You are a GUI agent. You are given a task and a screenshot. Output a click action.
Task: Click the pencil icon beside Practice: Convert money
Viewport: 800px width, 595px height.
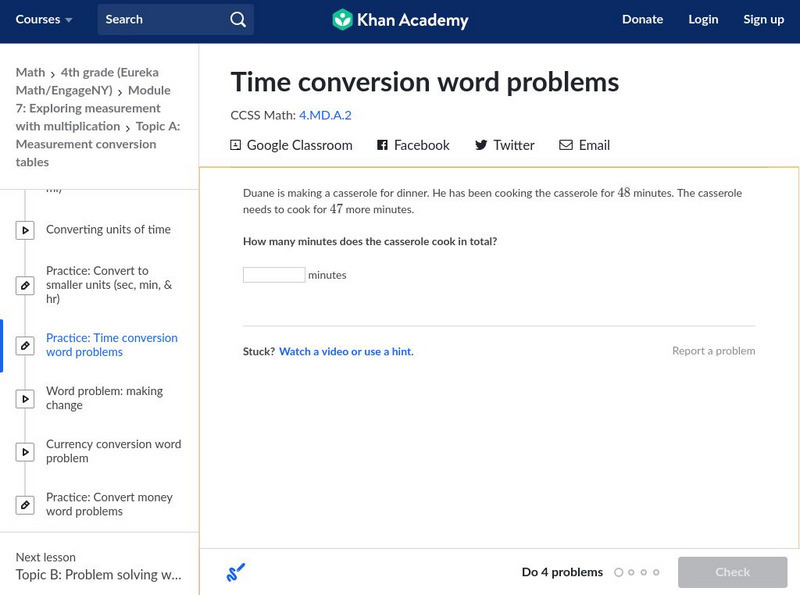tap(23, 504)
